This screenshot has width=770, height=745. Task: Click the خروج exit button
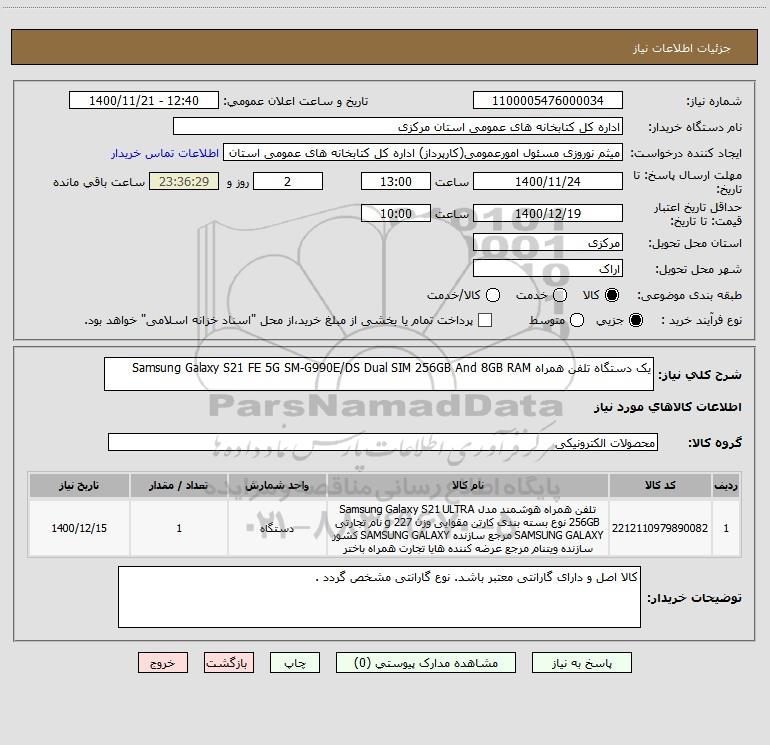click(x=163, y=663)
